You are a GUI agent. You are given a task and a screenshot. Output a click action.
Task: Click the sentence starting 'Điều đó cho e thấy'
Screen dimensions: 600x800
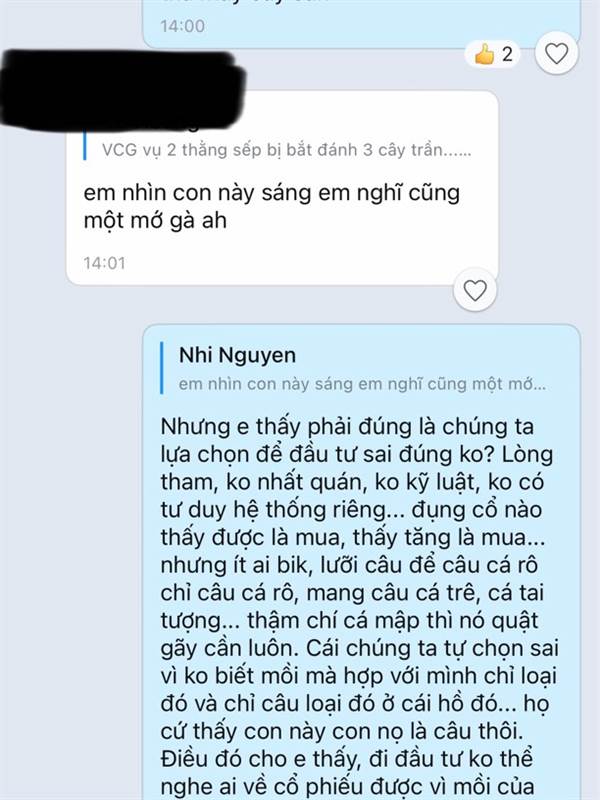[x=346, y=772]
